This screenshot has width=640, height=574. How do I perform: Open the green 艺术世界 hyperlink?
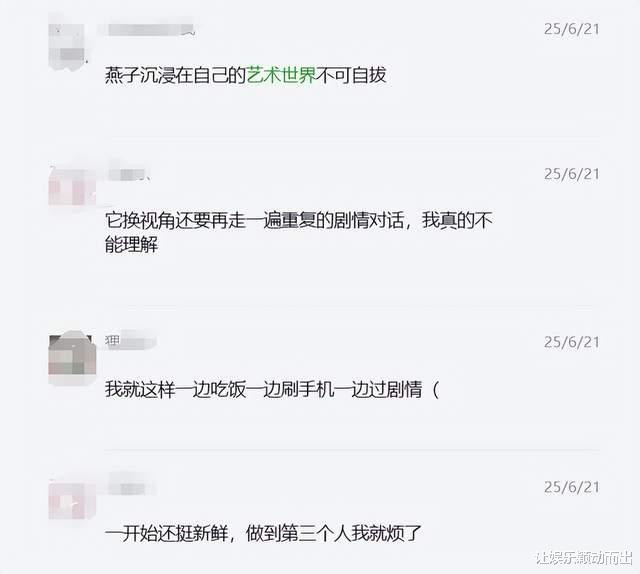(x=281, y=76)
